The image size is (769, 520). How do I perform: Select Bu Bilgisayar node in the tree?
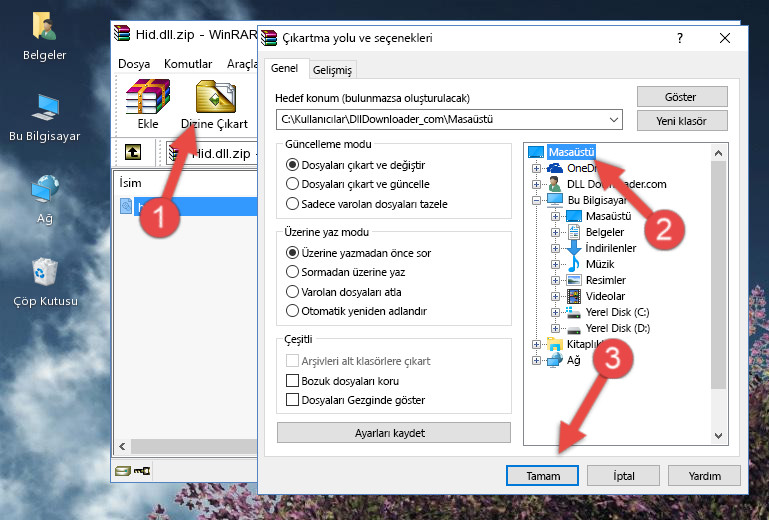coord(597,200)
